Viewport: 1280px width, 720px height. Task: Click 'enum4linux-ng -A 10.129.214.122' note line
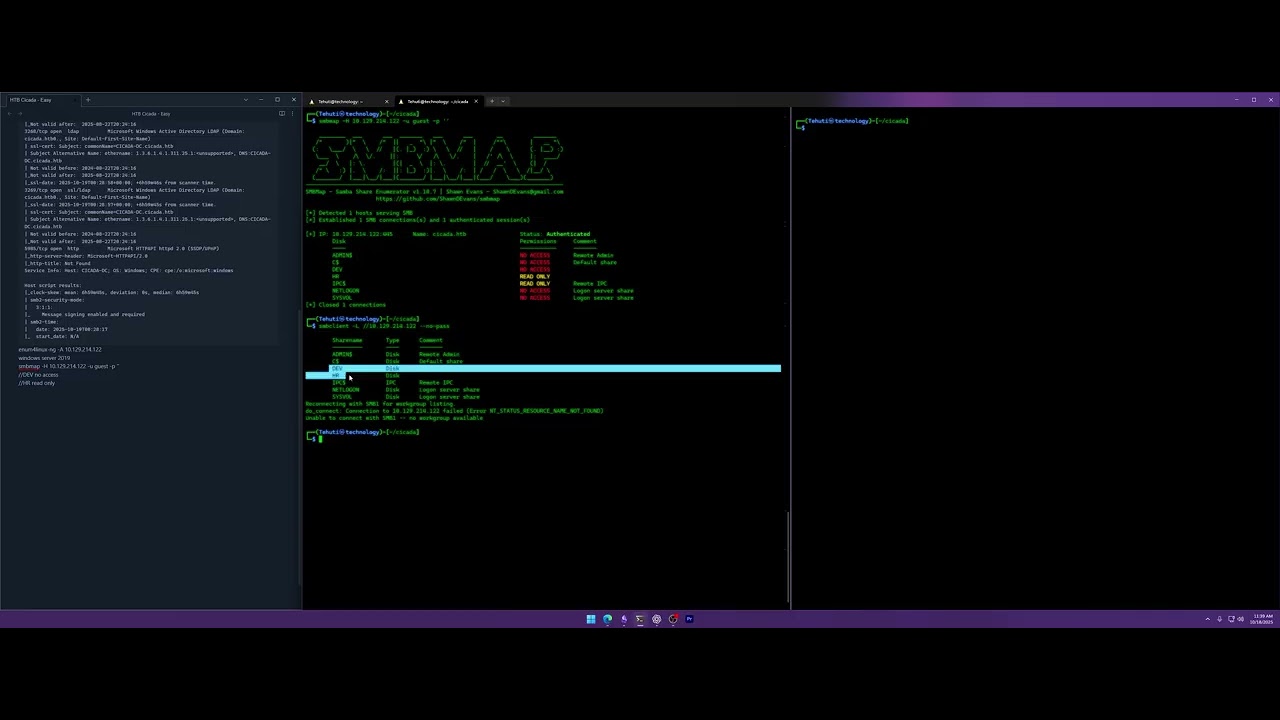point(60,350)
